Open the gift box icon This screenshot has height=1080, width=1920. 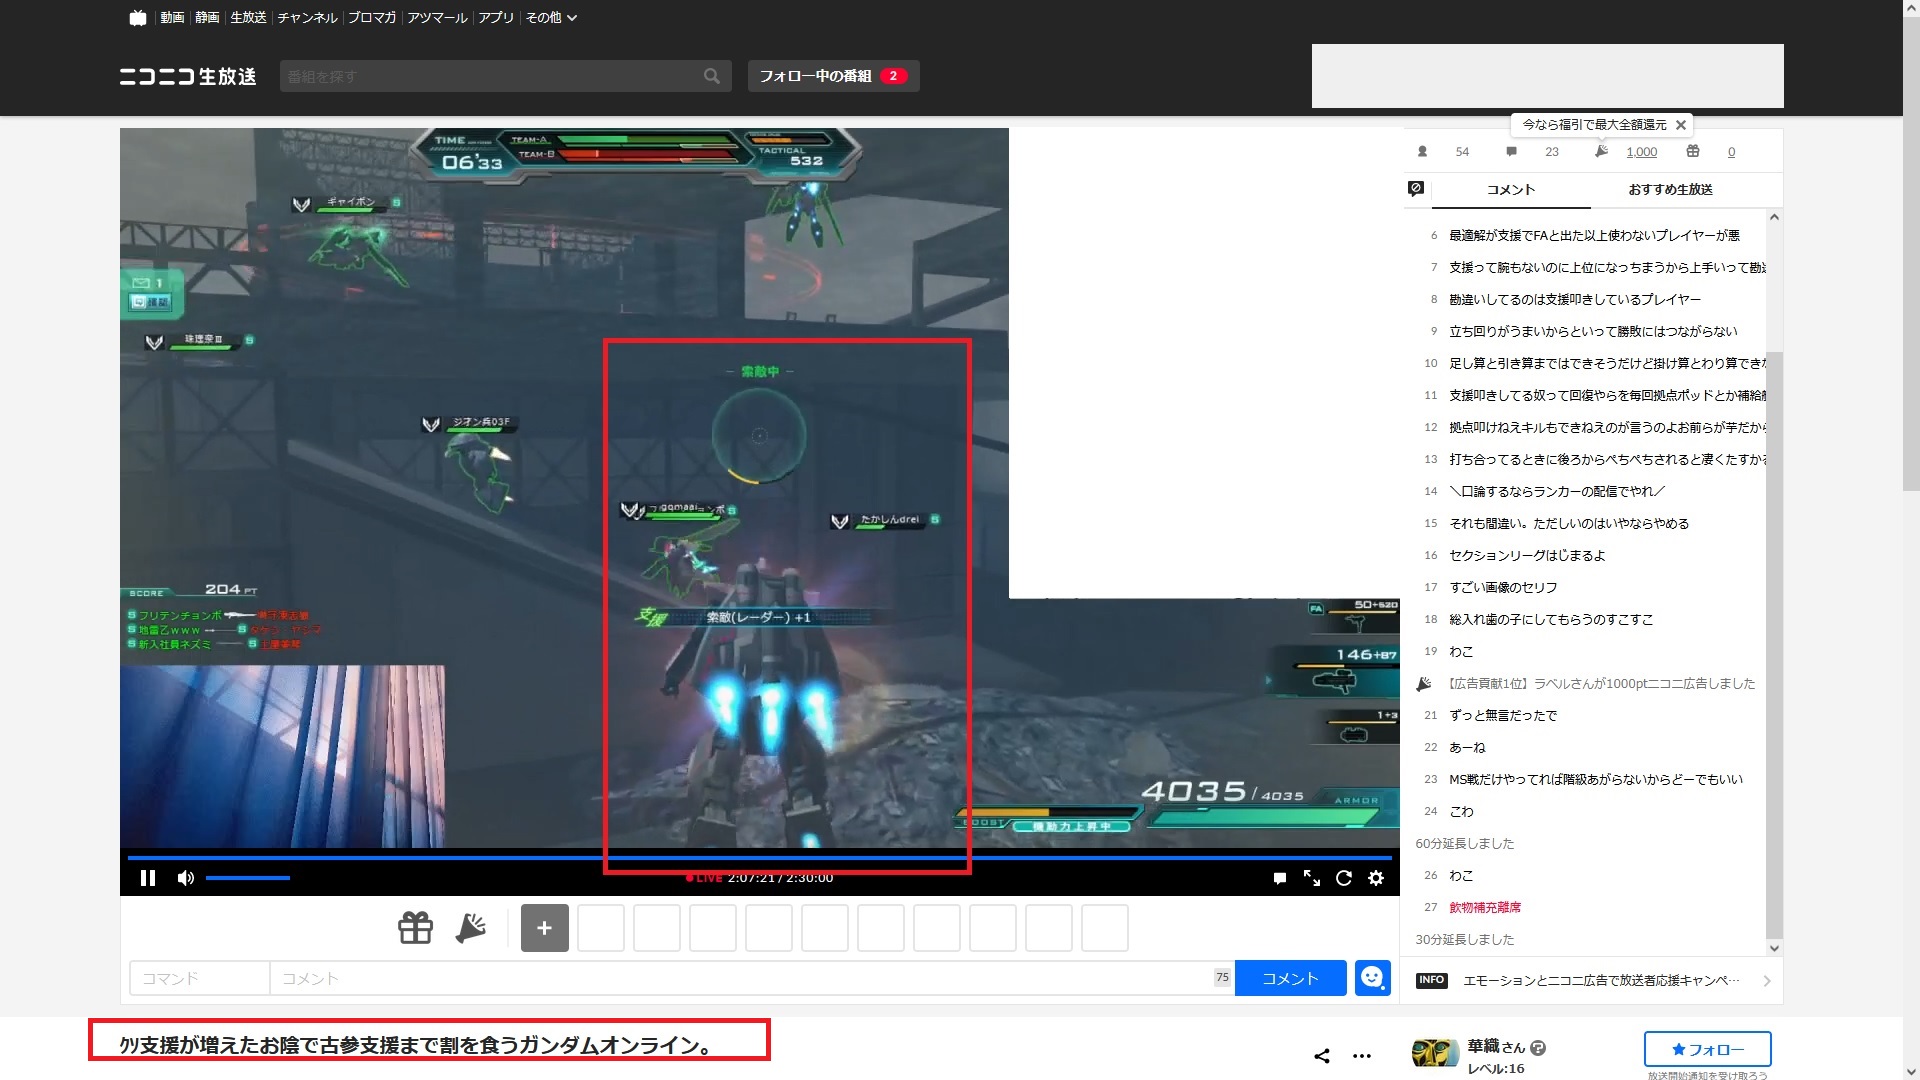click(x=415, y=928)
